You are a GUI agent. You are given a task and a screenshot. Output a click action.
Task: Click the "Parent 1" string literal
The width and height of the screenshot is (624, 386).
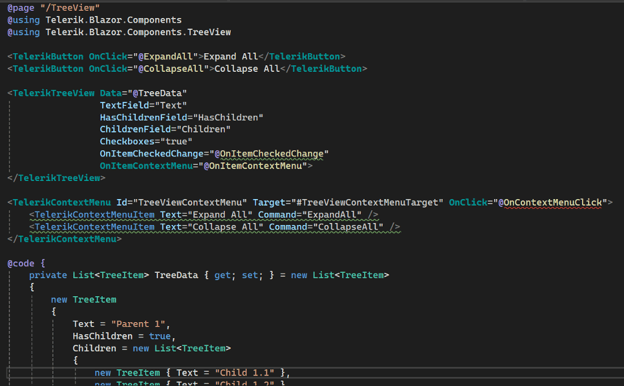(x=138, y=324)
